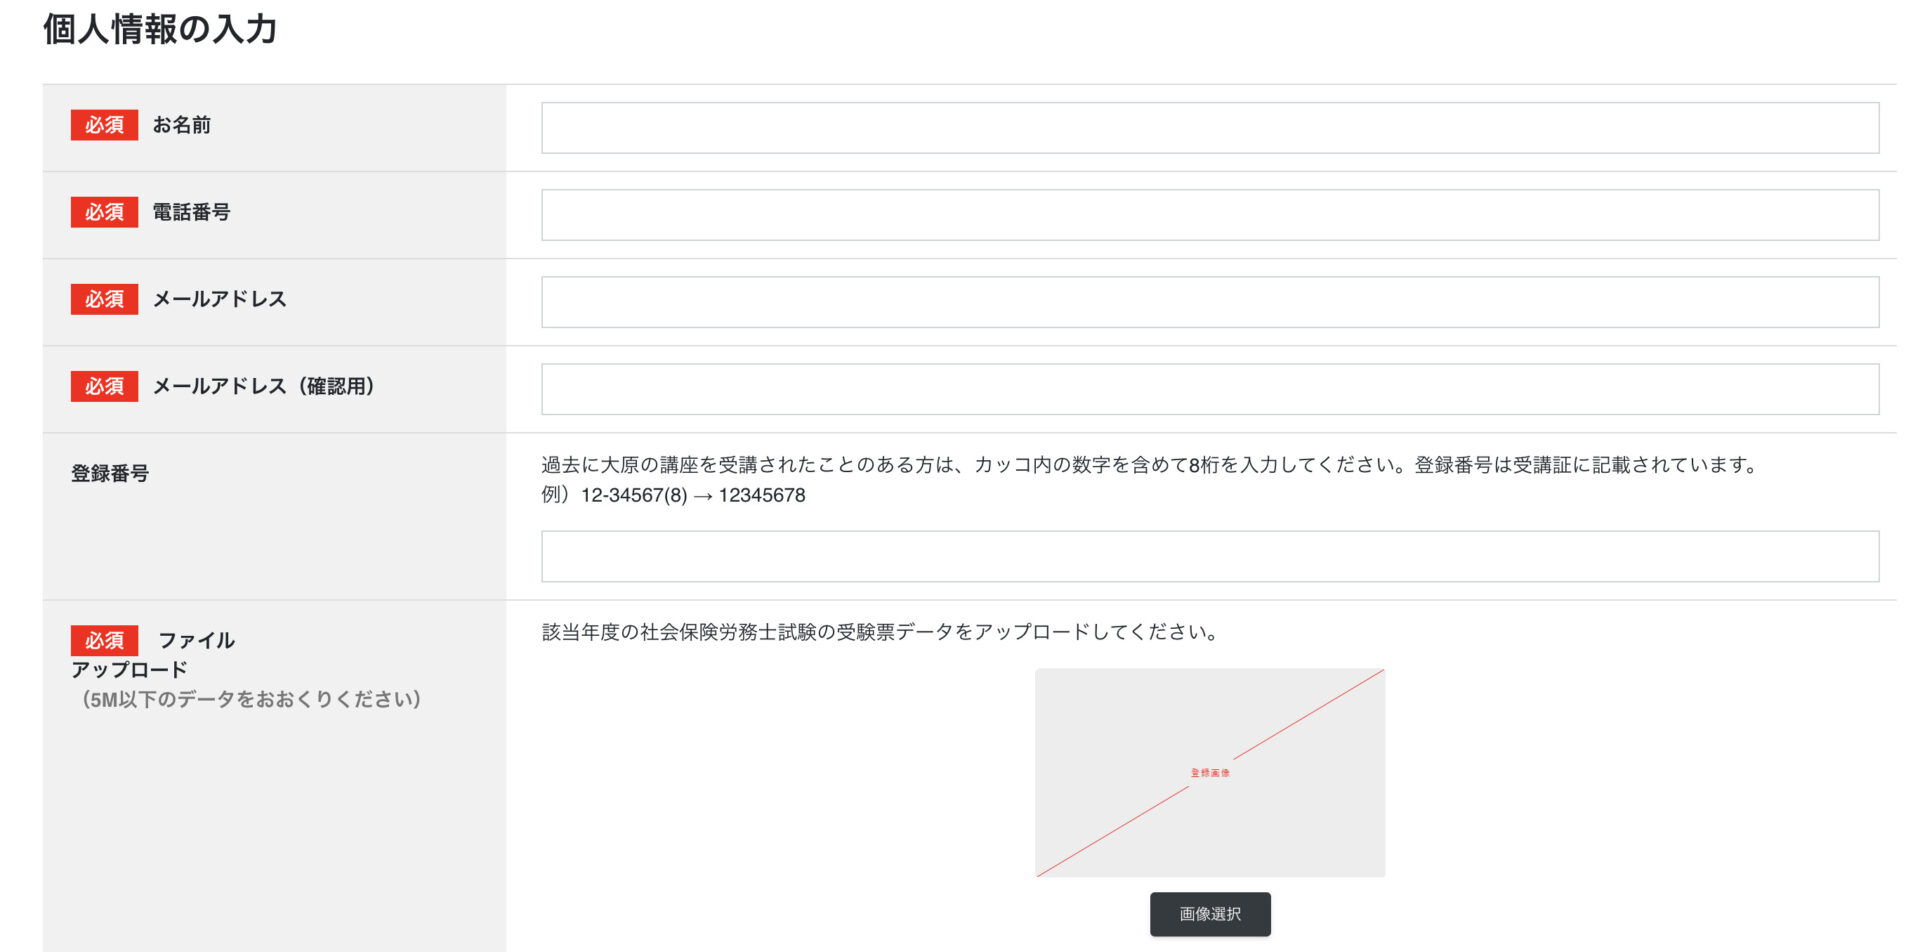Click the 過去に大原の講座 description text

click(1149, 465)
